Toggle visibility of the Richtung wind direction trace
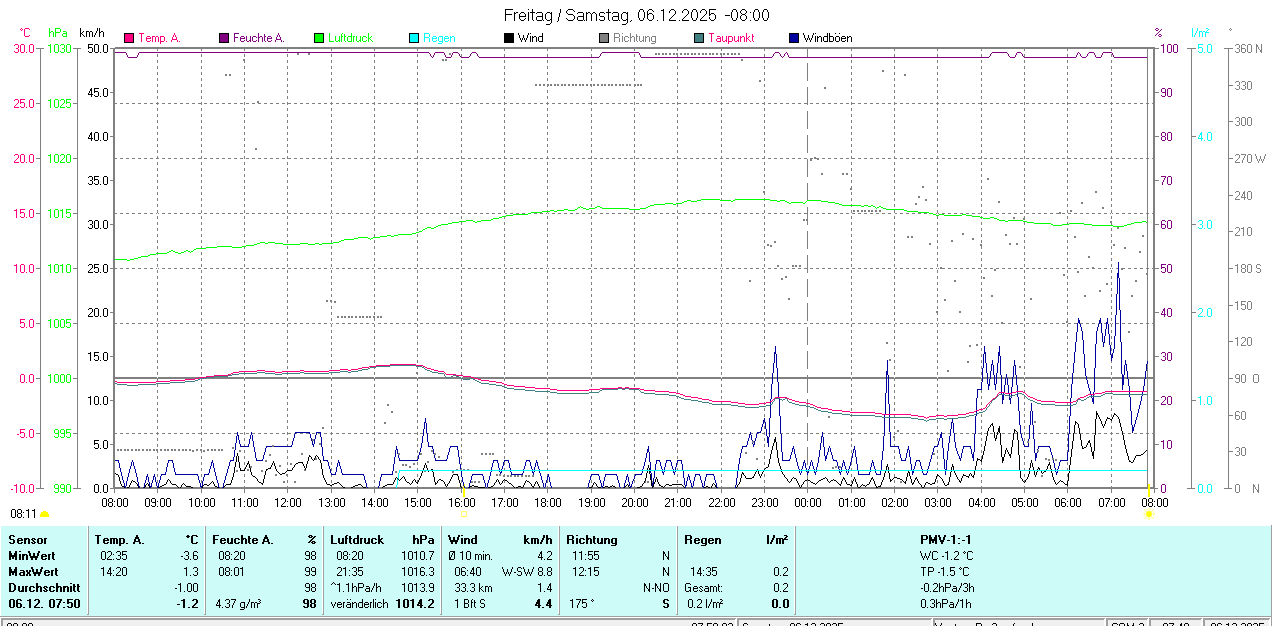 click(x=630, y=37)
